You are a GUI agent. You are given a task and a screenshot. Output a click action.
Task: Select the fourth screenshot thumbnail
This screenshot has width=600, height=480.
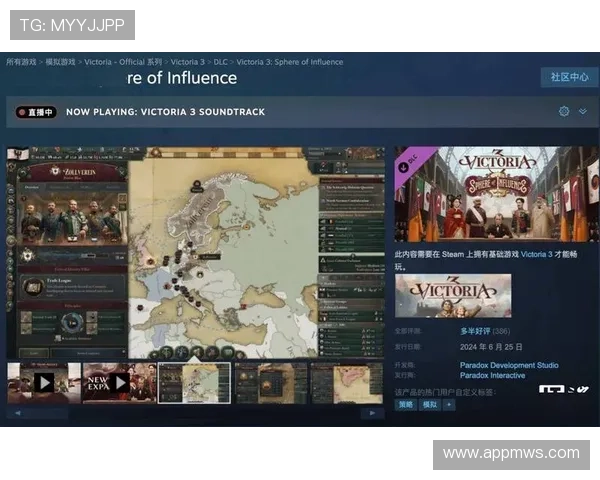coord(270,382)
